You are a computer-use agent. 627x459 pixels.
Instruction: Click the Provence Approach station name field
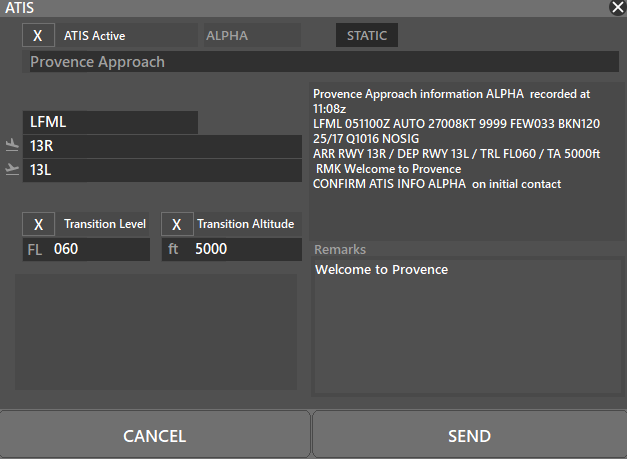pos(324,62)
